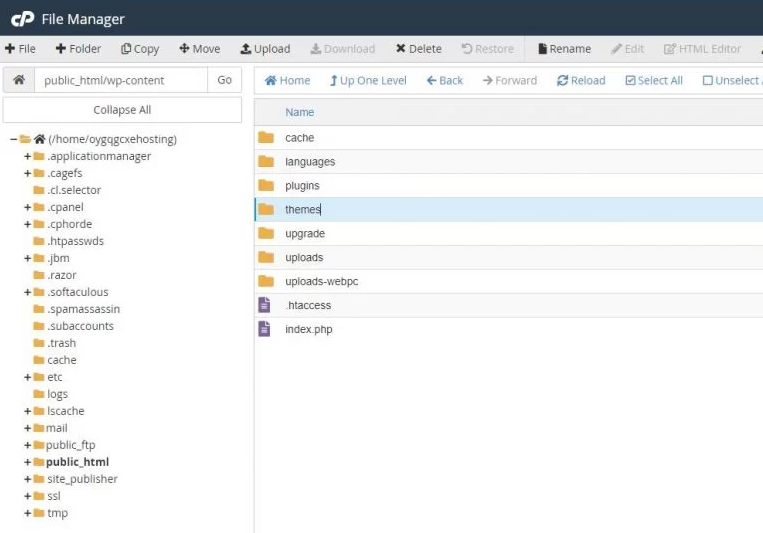Image resolution: width=763 pixels, height=533 pixels.
Task: Click the plugins folder icon
Action: (266, 185)
